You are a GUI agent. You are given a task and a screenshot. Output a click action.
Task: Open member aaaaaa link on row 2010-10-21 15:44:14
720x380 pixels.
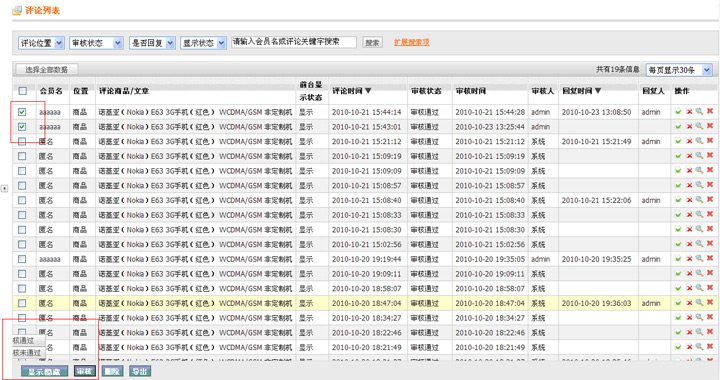(x=50, y=112)
